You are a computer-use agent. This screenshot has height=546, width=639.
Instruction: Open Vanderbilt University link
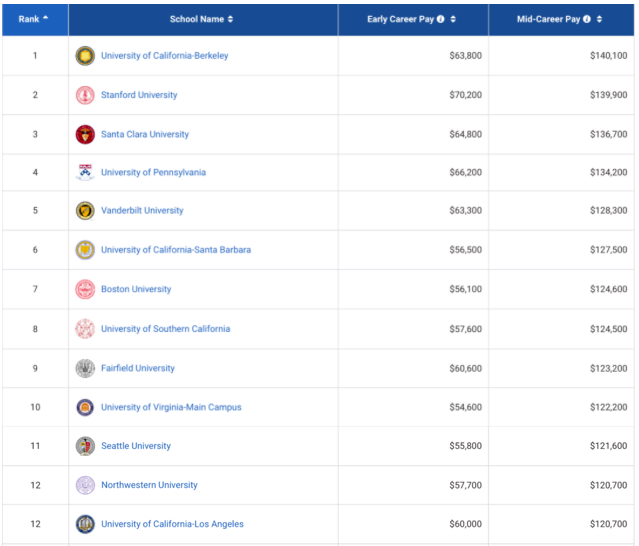(142, 211)
